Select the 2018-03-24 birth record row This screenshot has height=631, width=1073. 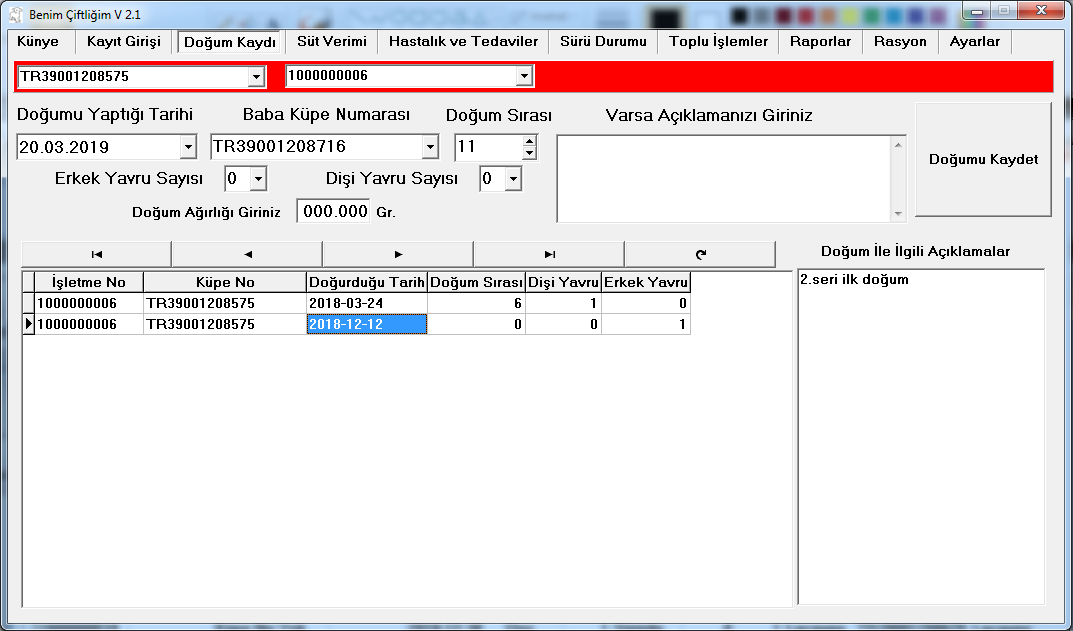[x=366, y=303]
